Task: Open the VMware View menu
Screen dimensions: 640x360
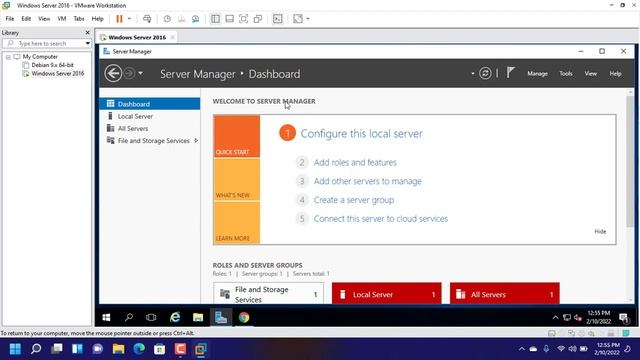Action: click(x=44, y=19)
